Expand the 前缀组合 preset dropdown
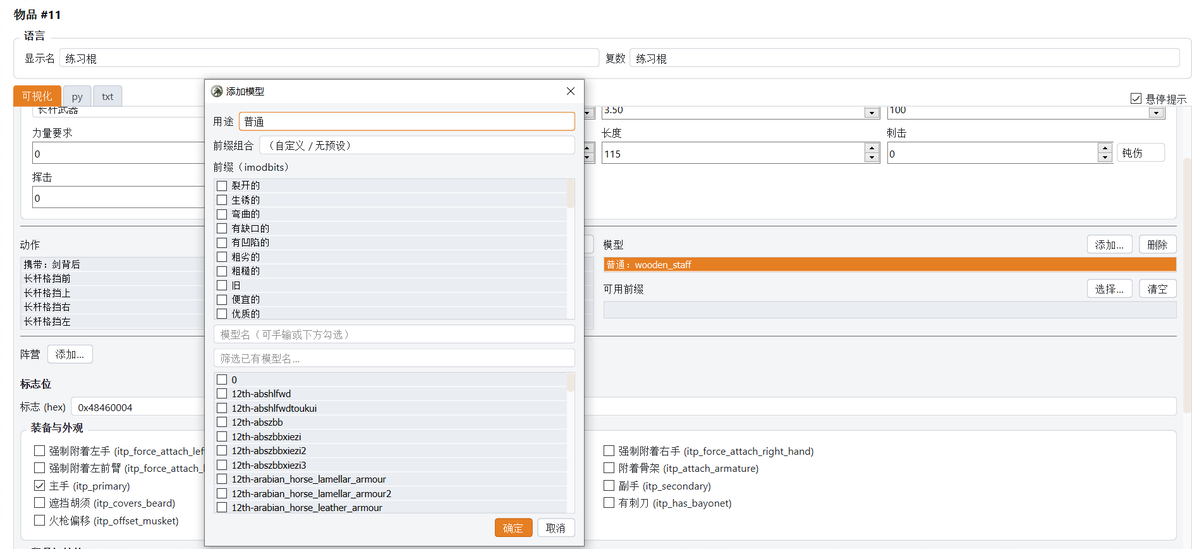The width and height of the screenshot is (1192, 549). pos(417,145)
